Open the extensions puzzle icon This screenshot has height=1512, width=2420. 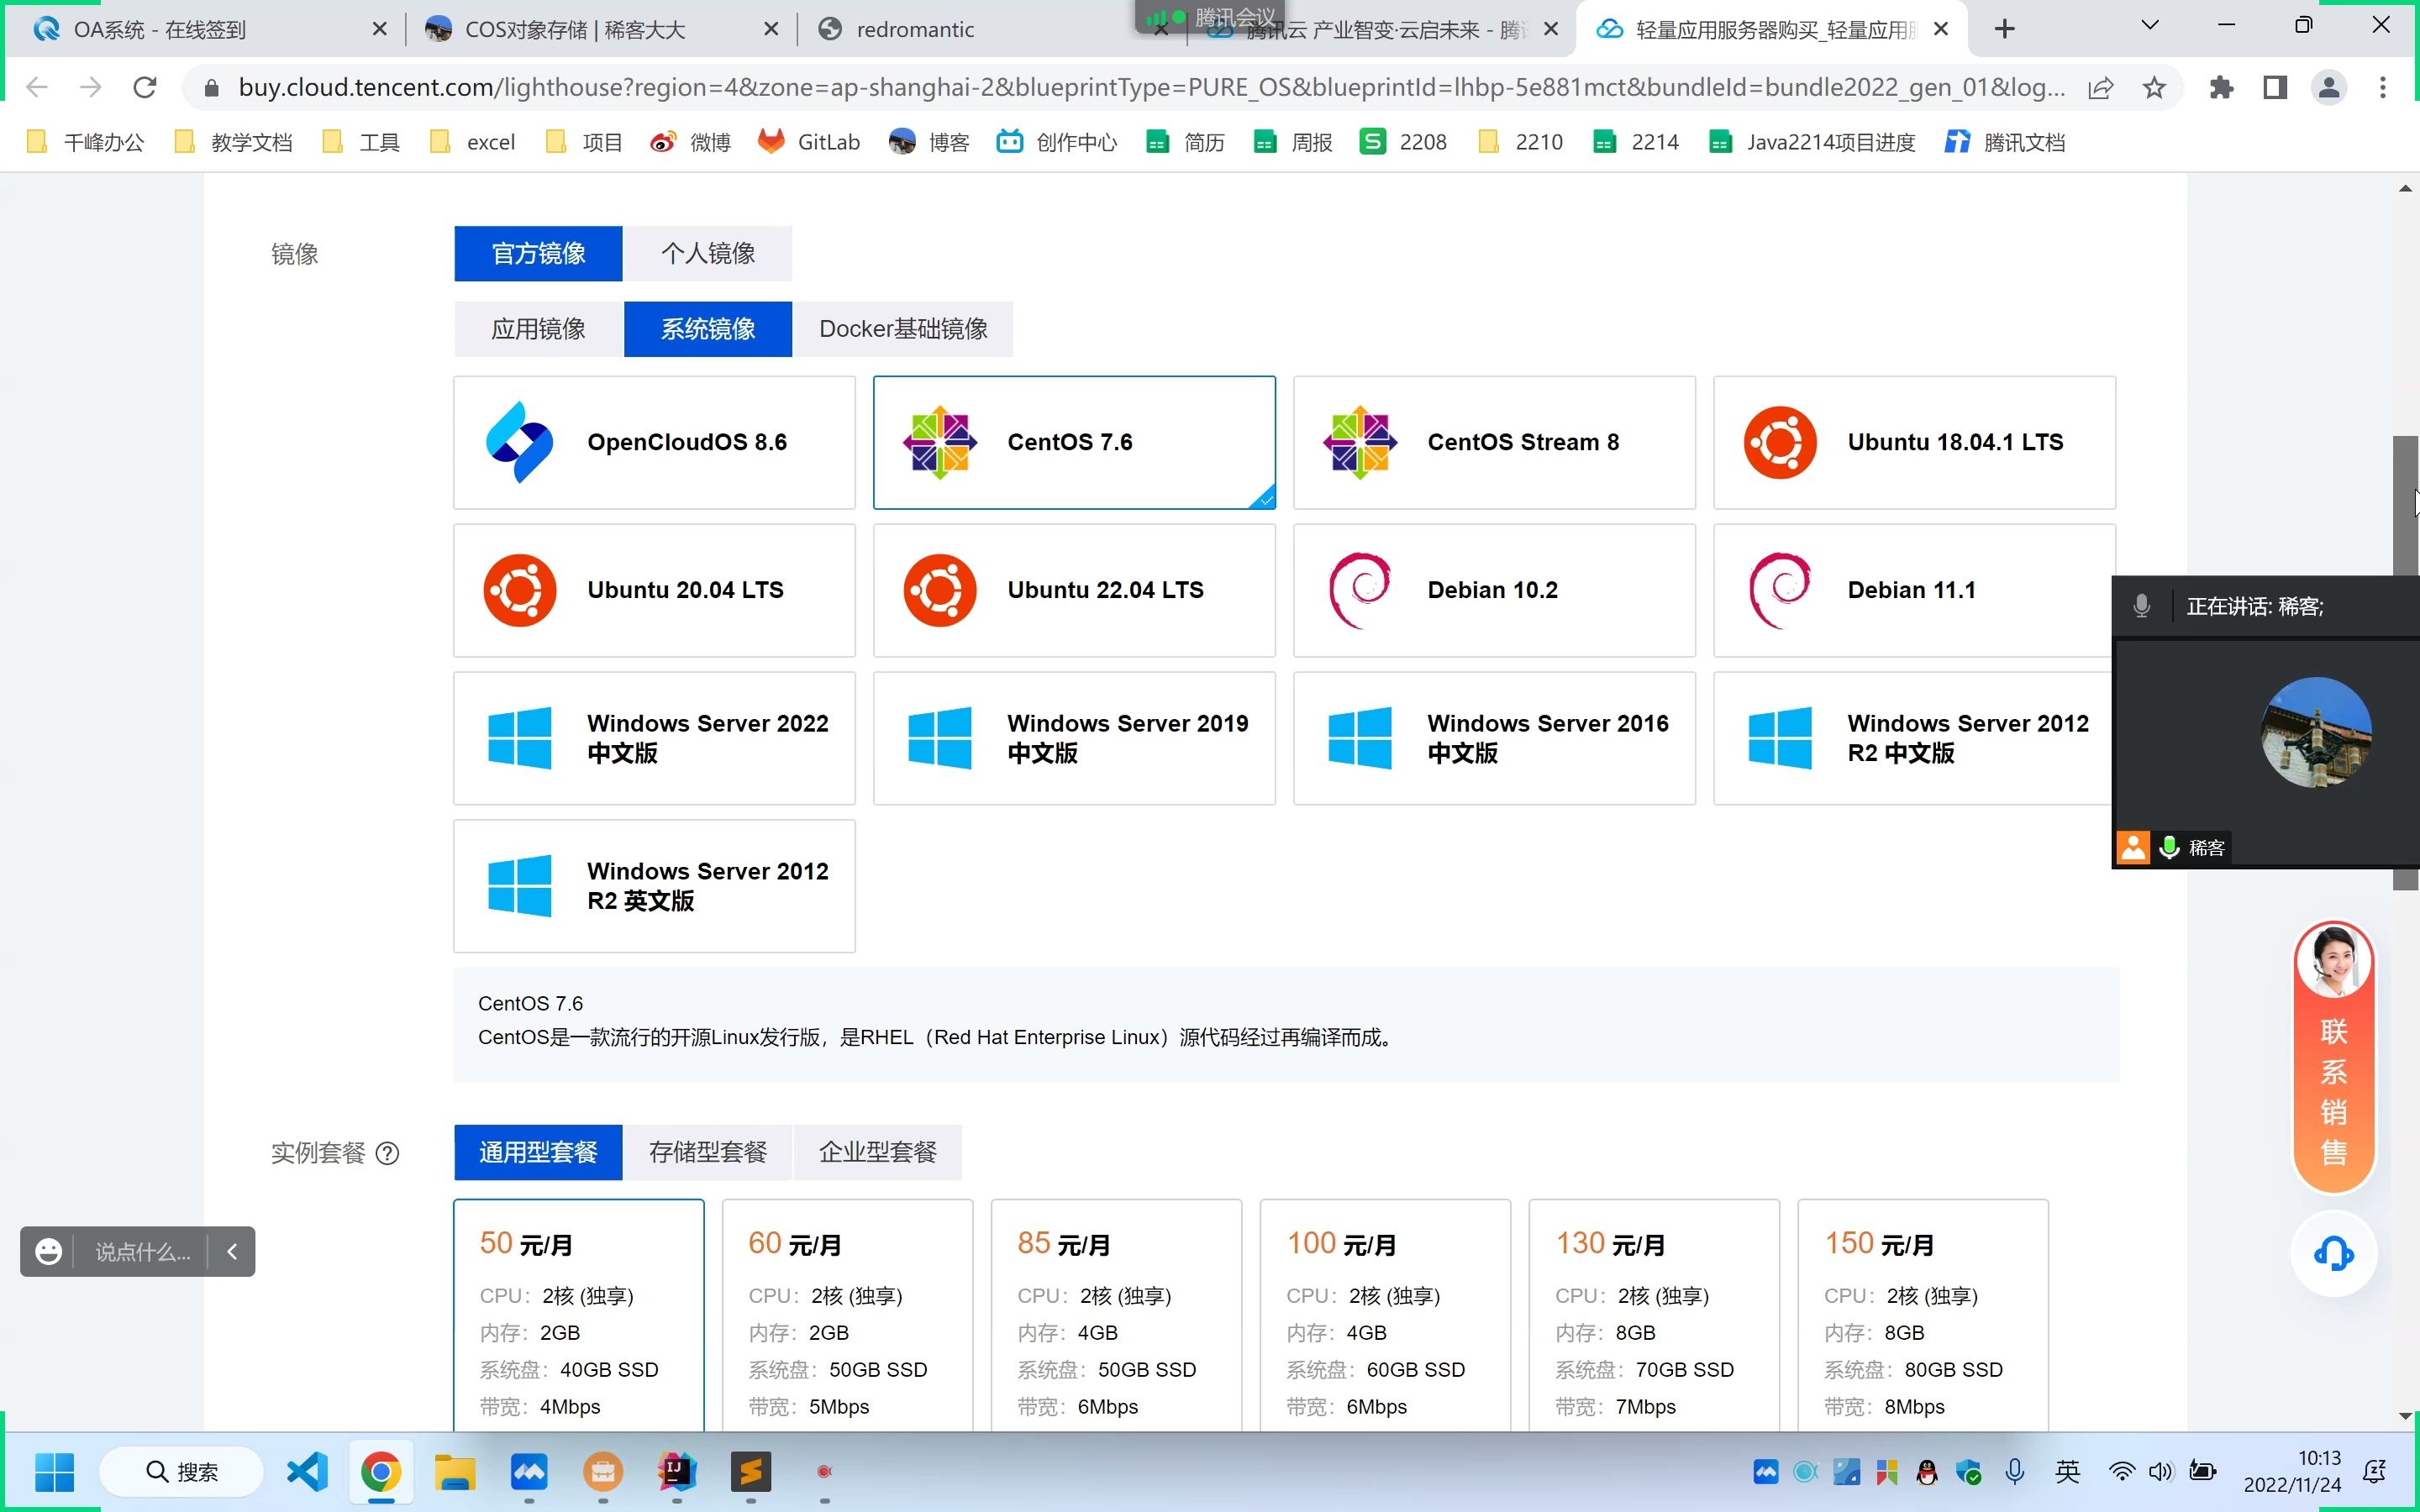(x=2221, y=88)
